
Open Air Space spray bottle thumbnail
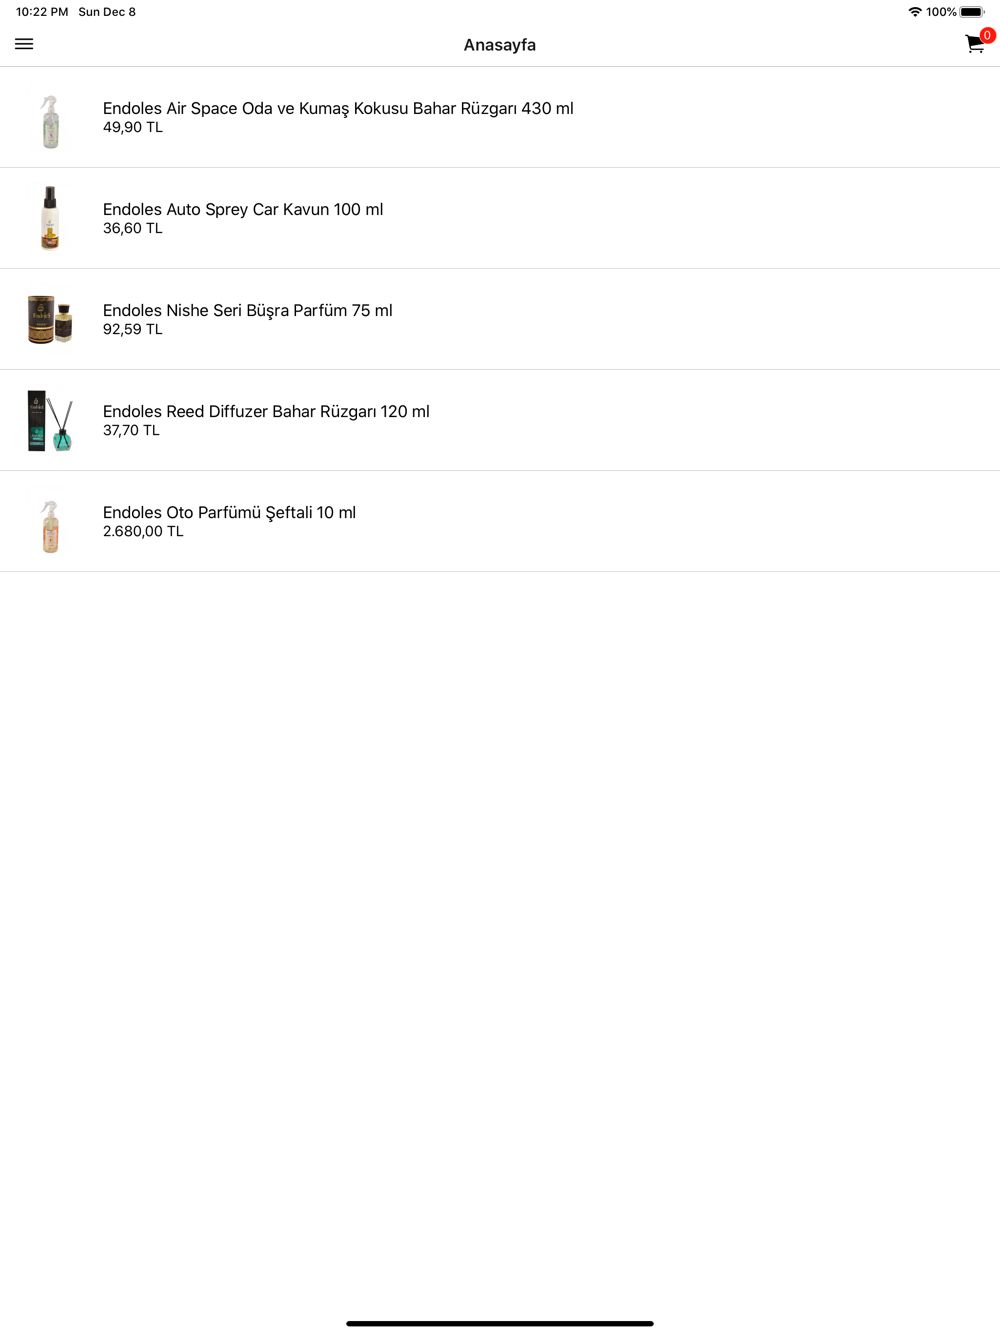[50, 121]
